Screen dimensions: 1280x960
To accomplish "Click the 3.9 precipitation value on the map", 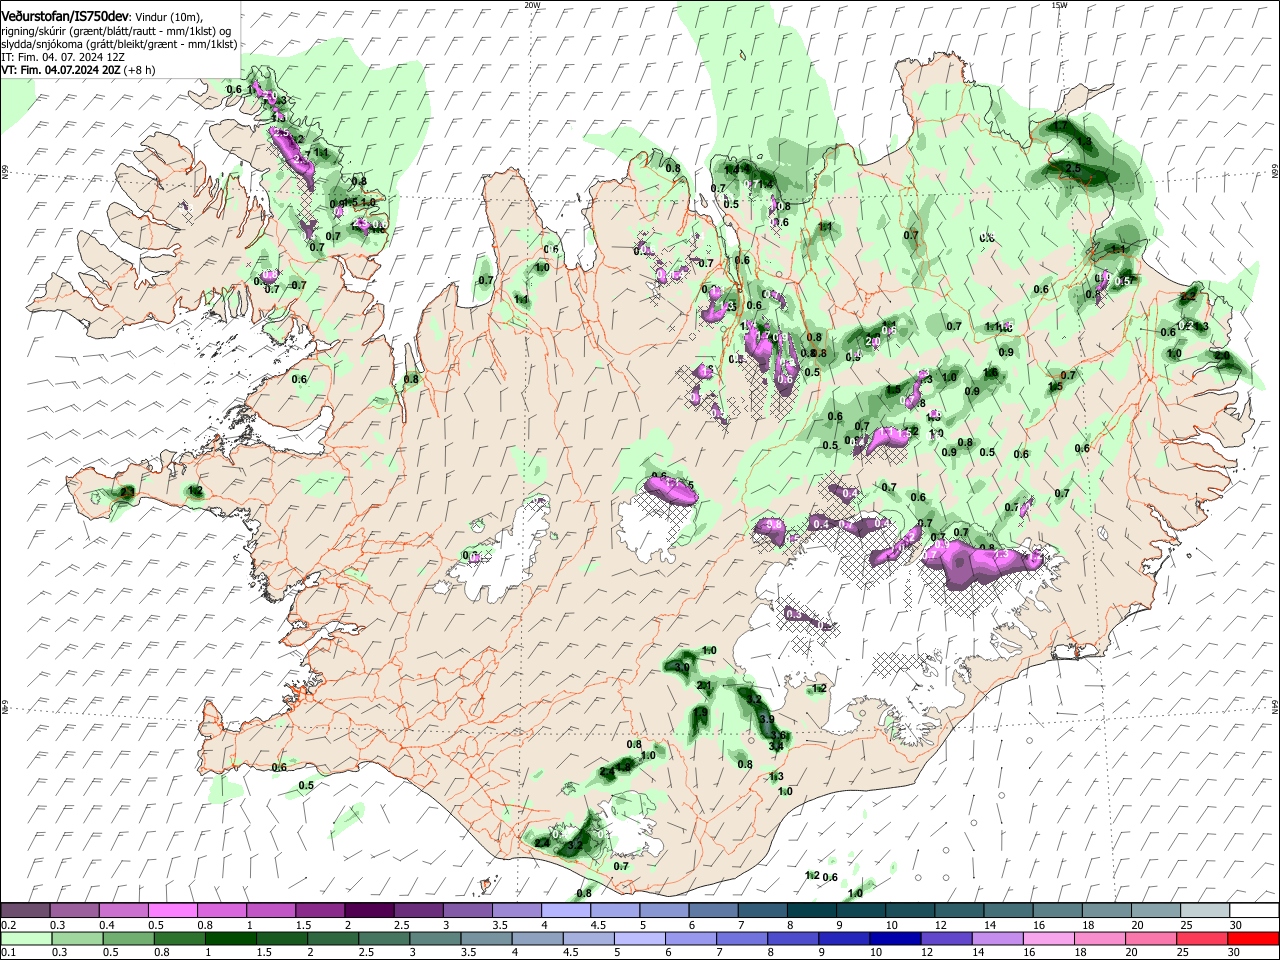I will 767,719.
